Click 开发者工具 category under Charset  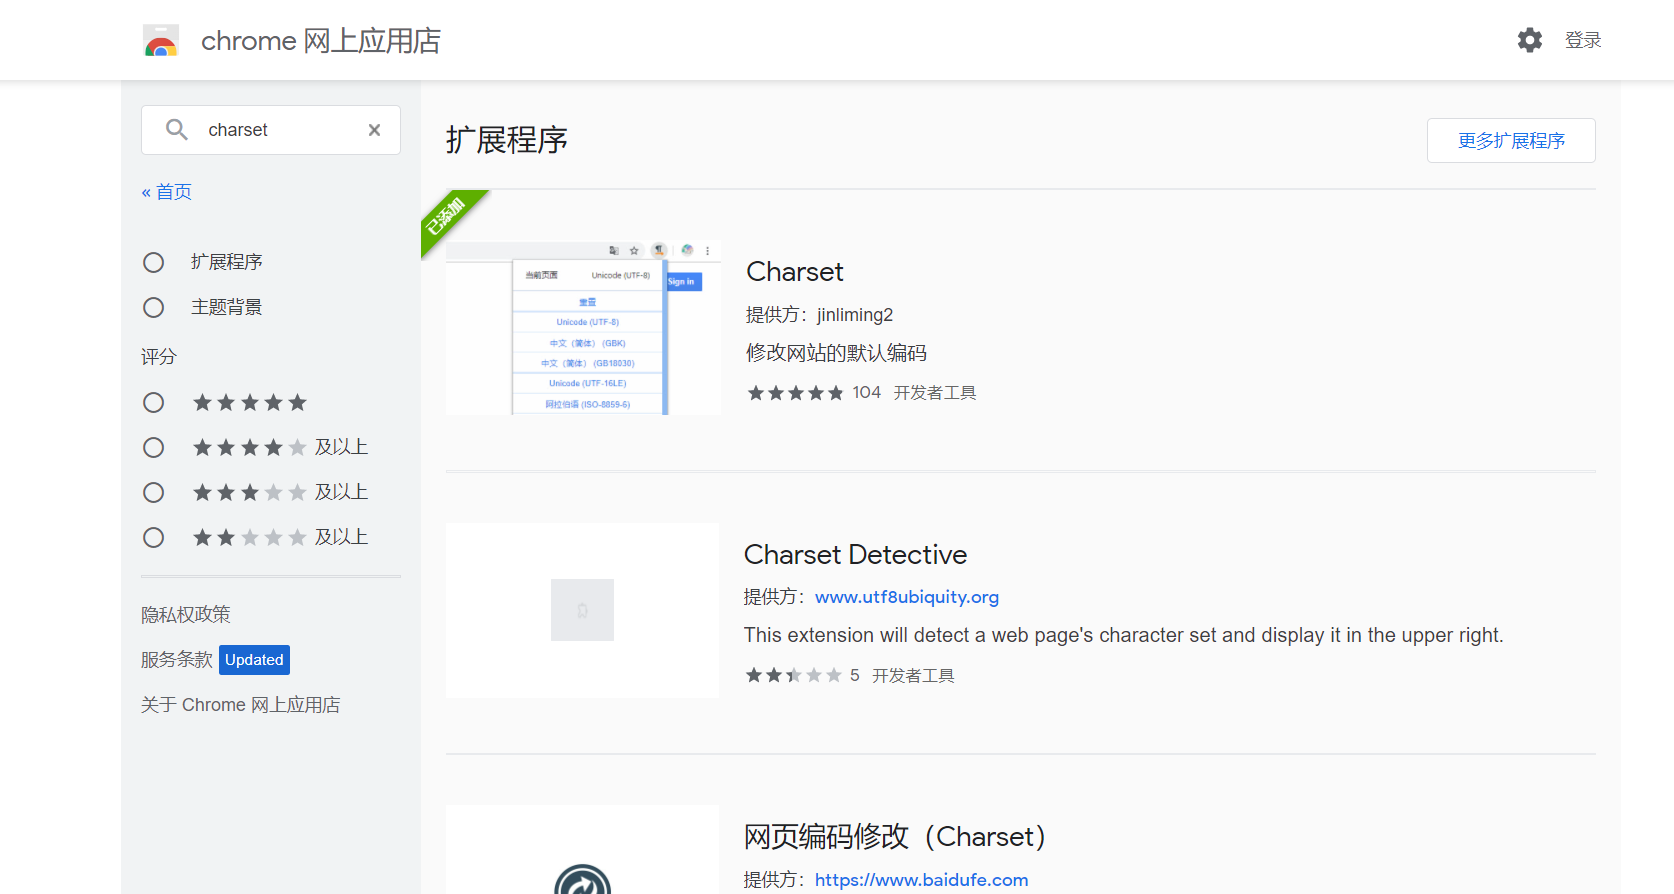pos(935,393)
